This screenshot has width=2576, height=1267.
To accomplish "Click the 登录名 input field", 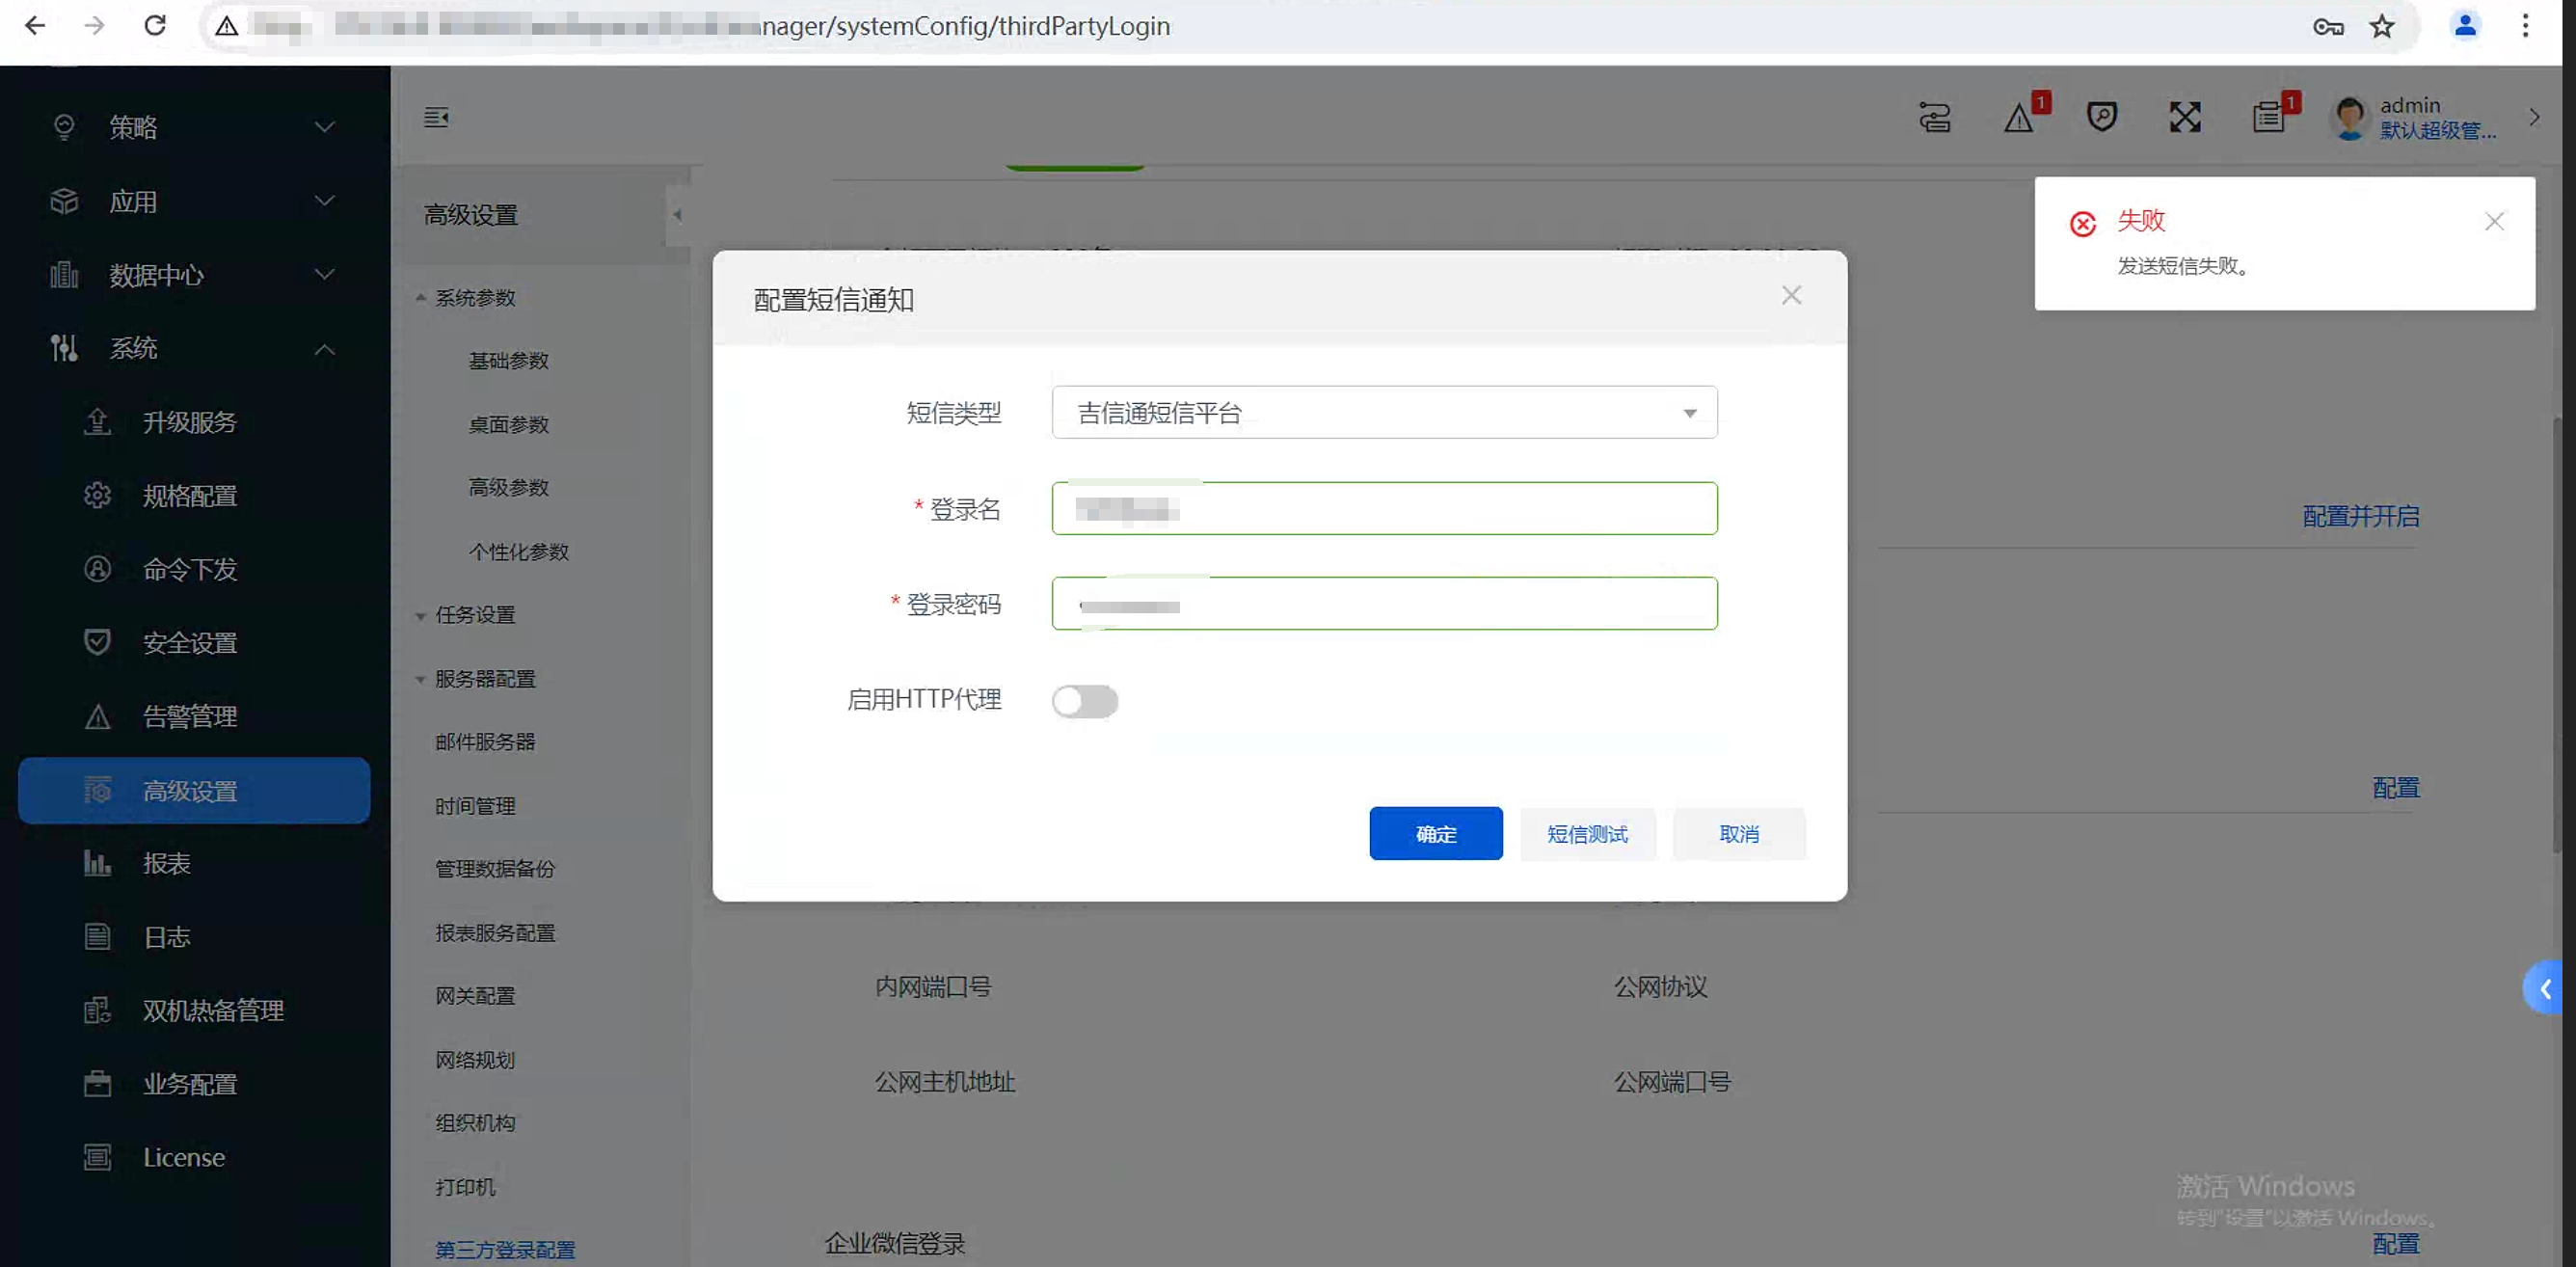I will 1384,509.
